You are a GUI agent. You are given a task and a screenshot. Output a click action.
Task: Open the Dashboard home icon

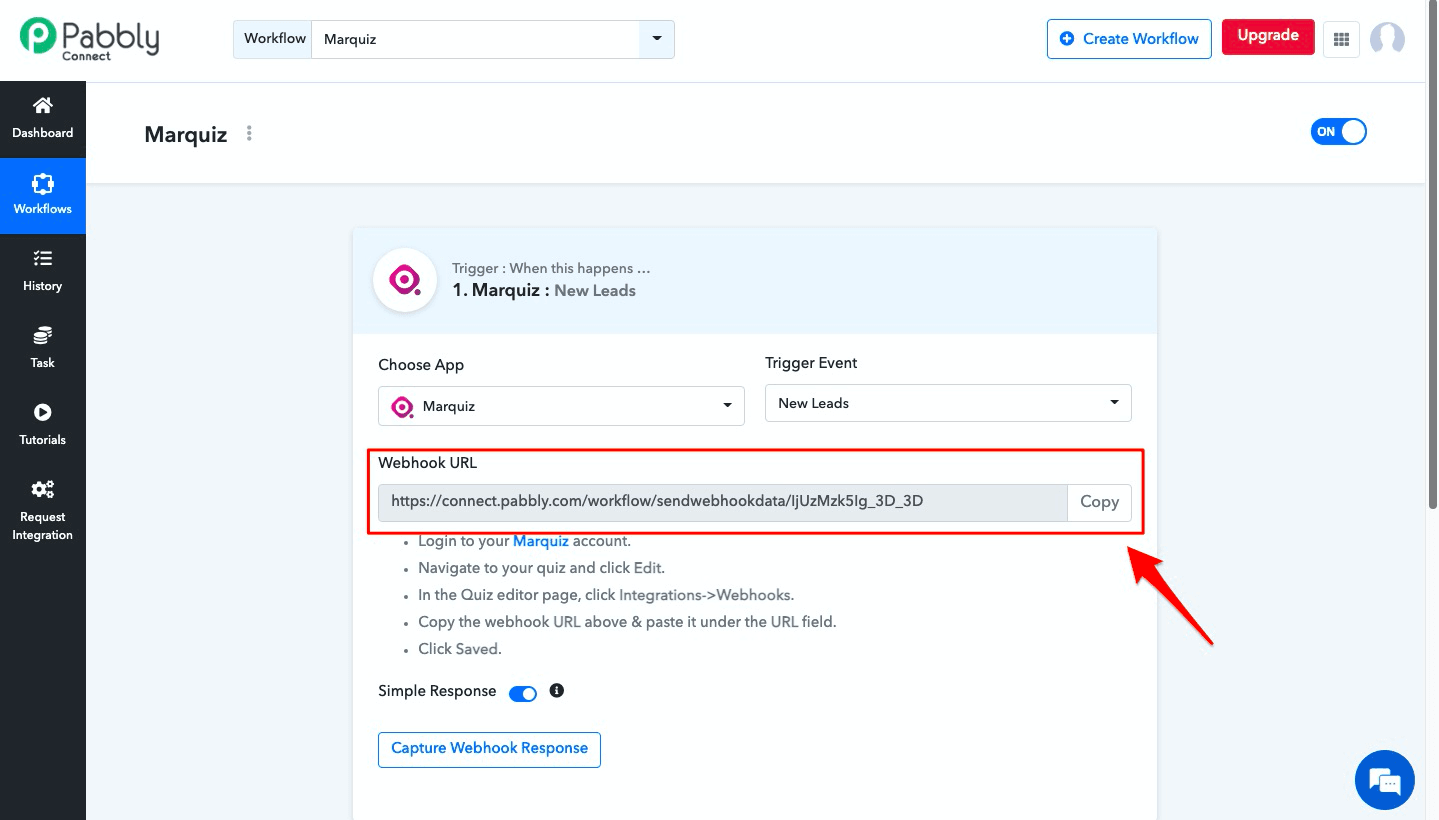(43, 105)
